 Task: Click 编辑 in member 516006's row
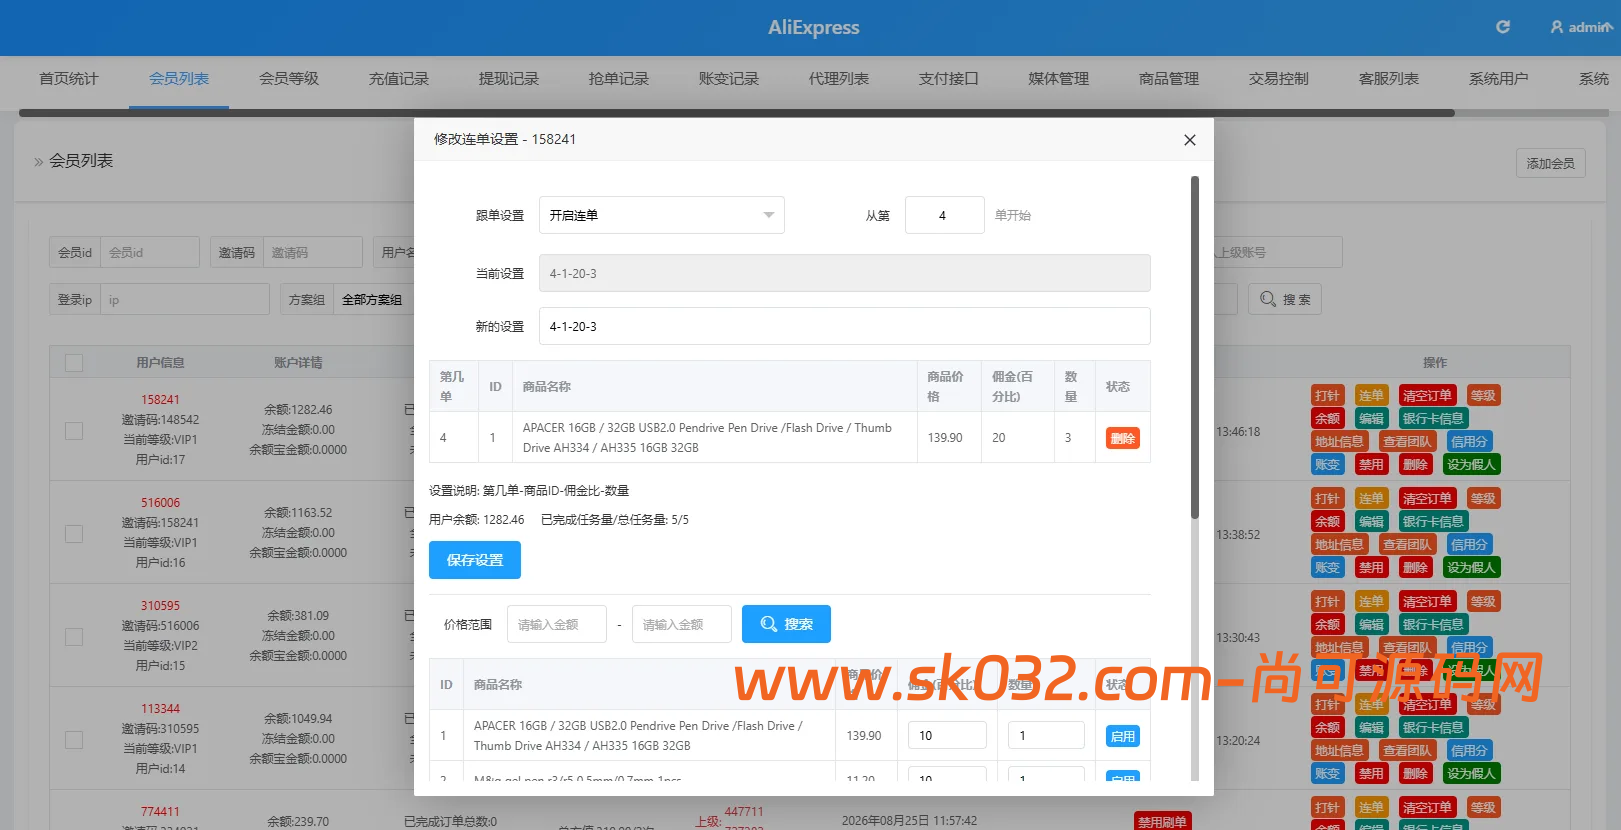(1371, 521)
